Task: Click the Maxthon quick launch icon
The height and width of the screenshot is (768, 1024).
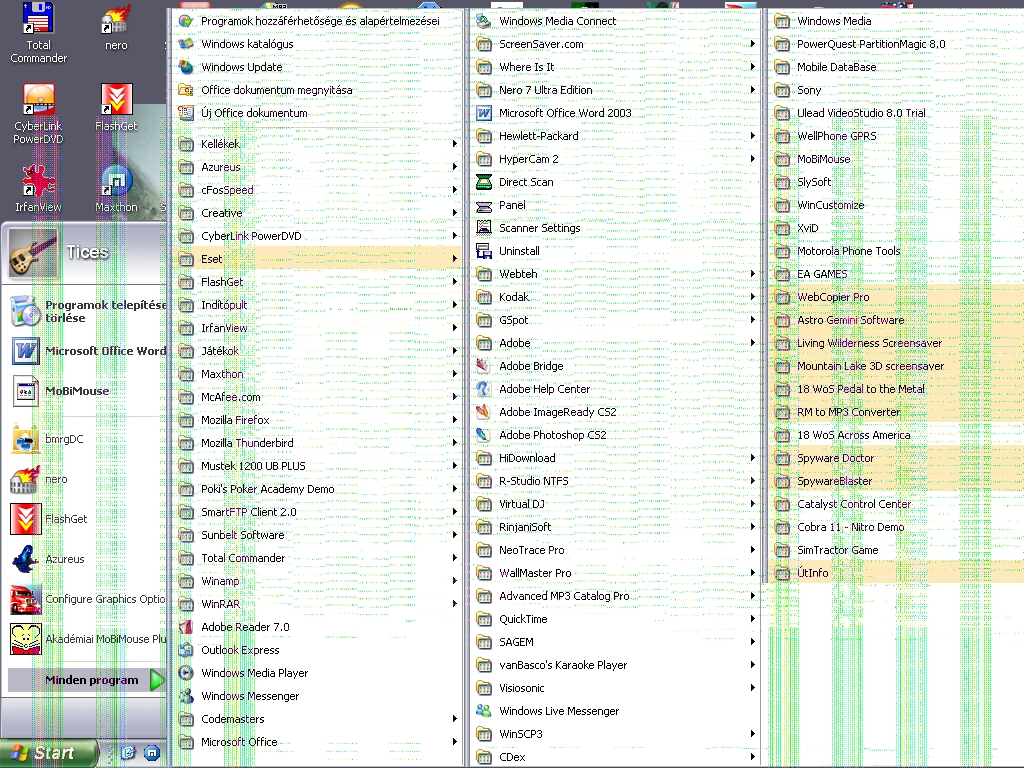Action: (152, 753)
